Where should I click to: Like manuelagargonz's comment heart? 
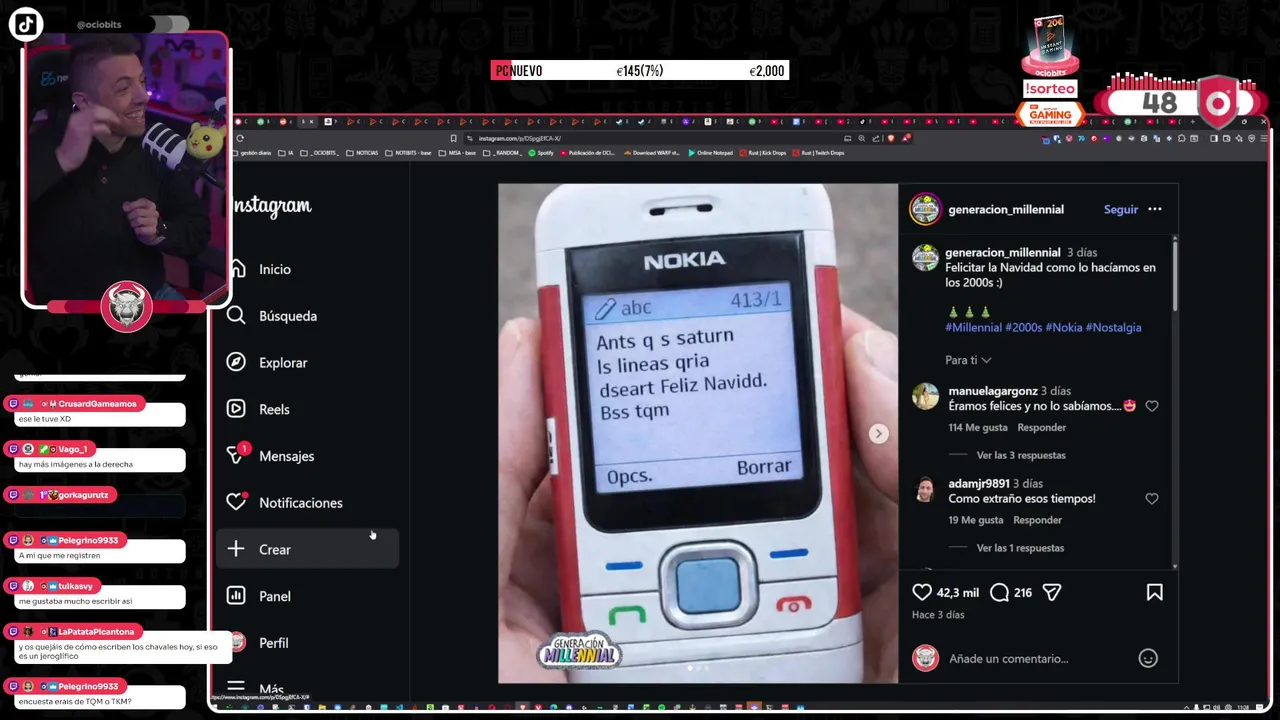click(1152, 406)
